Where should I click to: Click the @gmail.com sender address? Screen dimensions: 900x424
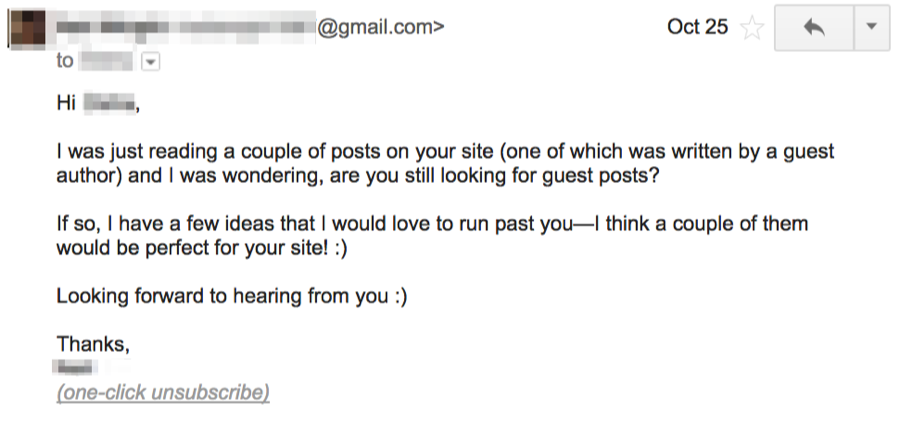click(381, 27)
